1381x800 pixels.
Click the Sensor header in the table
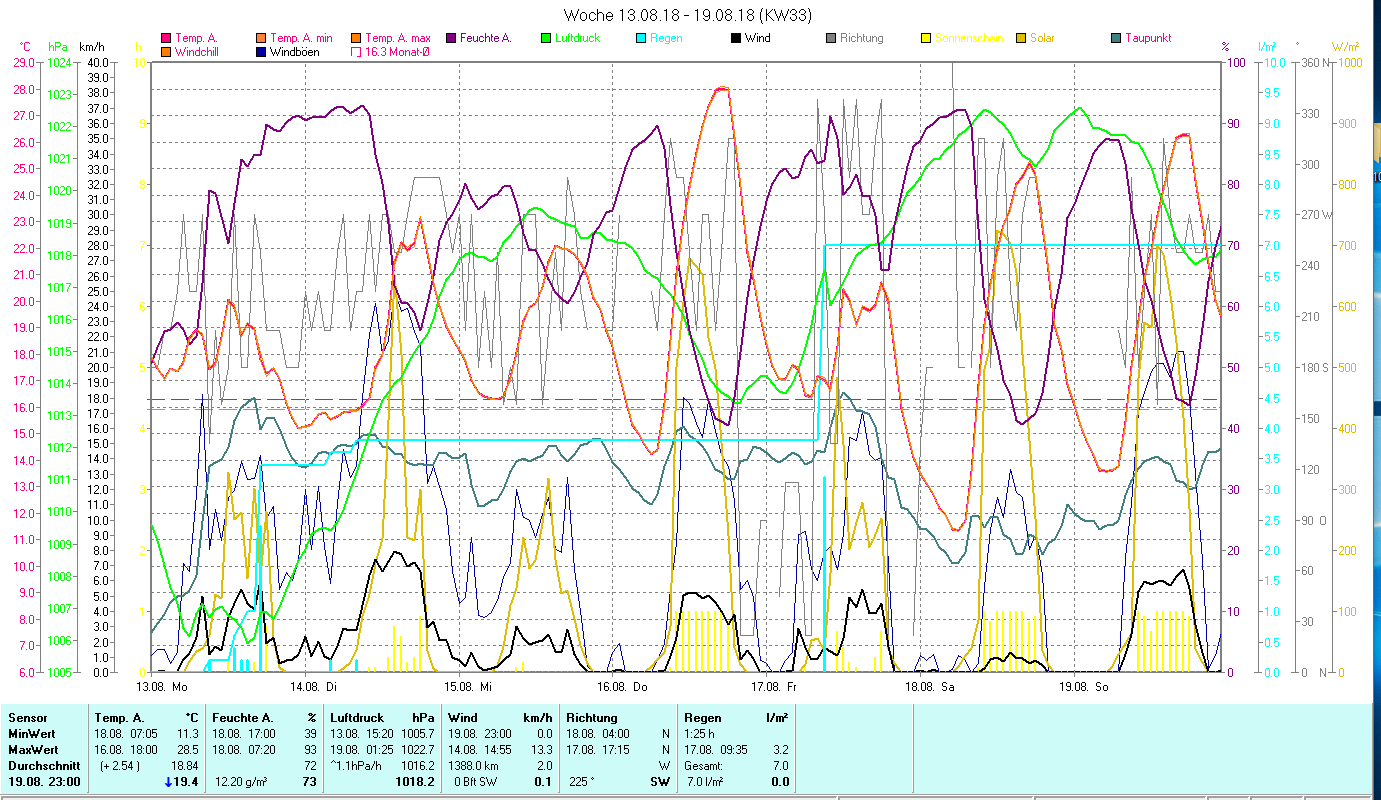coord(26,717)
